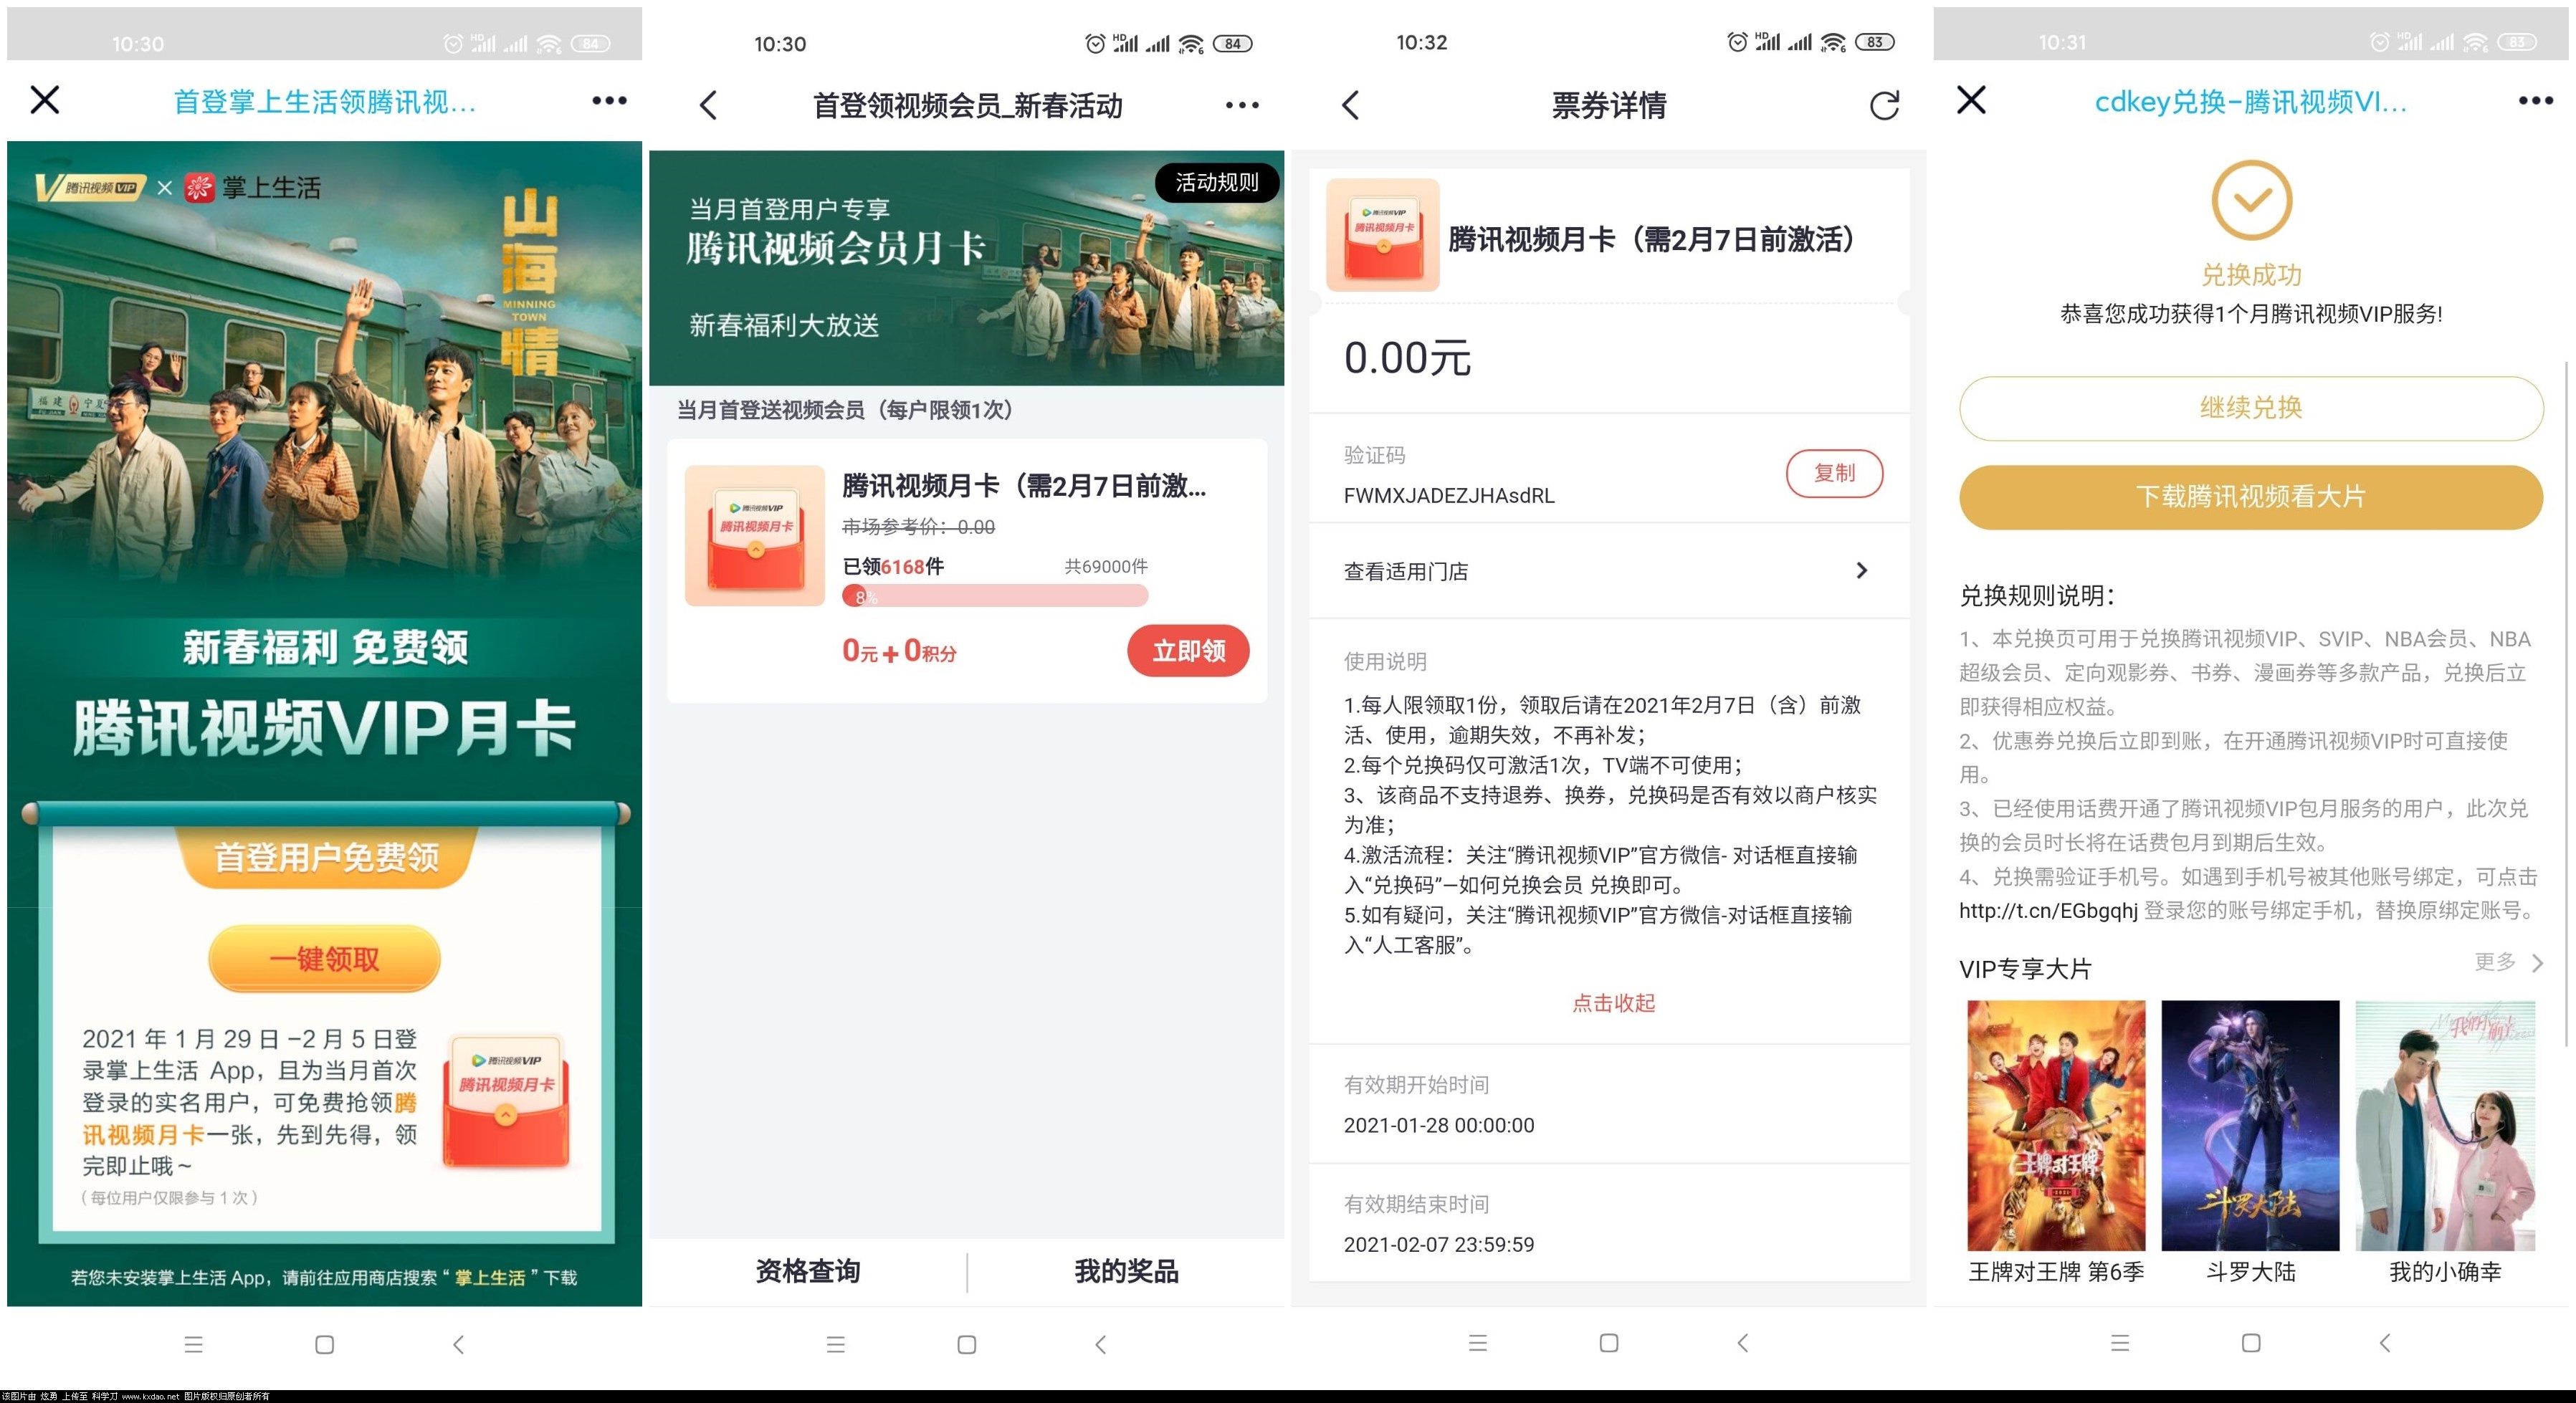Open 活动规则 activity rules
Image resolution: width=2576 pixels, height=1403 pixels.
coord(1217,182)
